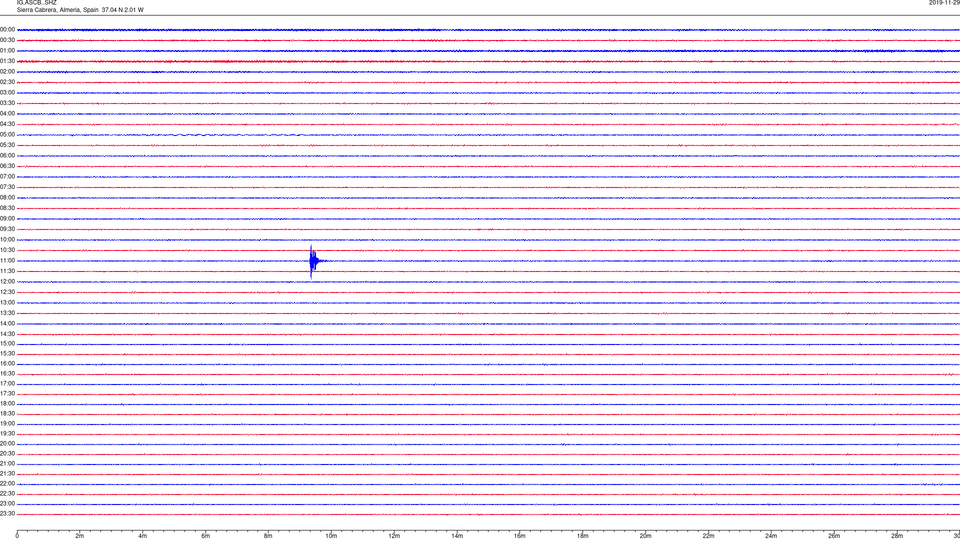Viewport: 960px width, 540px height.
Task: Select the 04:30 row time label
Action: [x=8, y=124]
